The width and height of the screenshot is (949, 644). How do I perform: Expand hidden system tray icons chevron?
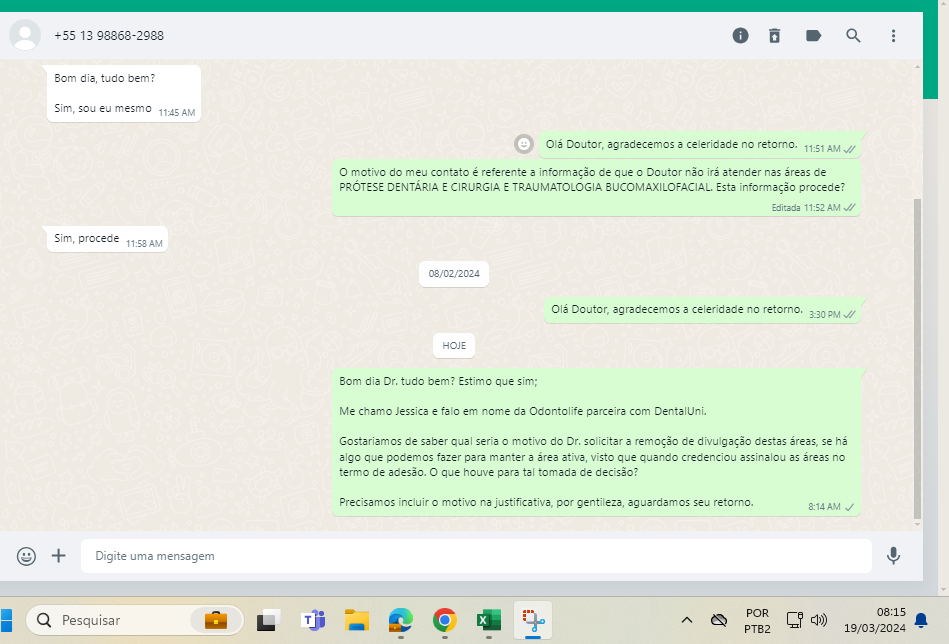click(x=687, y=620)
